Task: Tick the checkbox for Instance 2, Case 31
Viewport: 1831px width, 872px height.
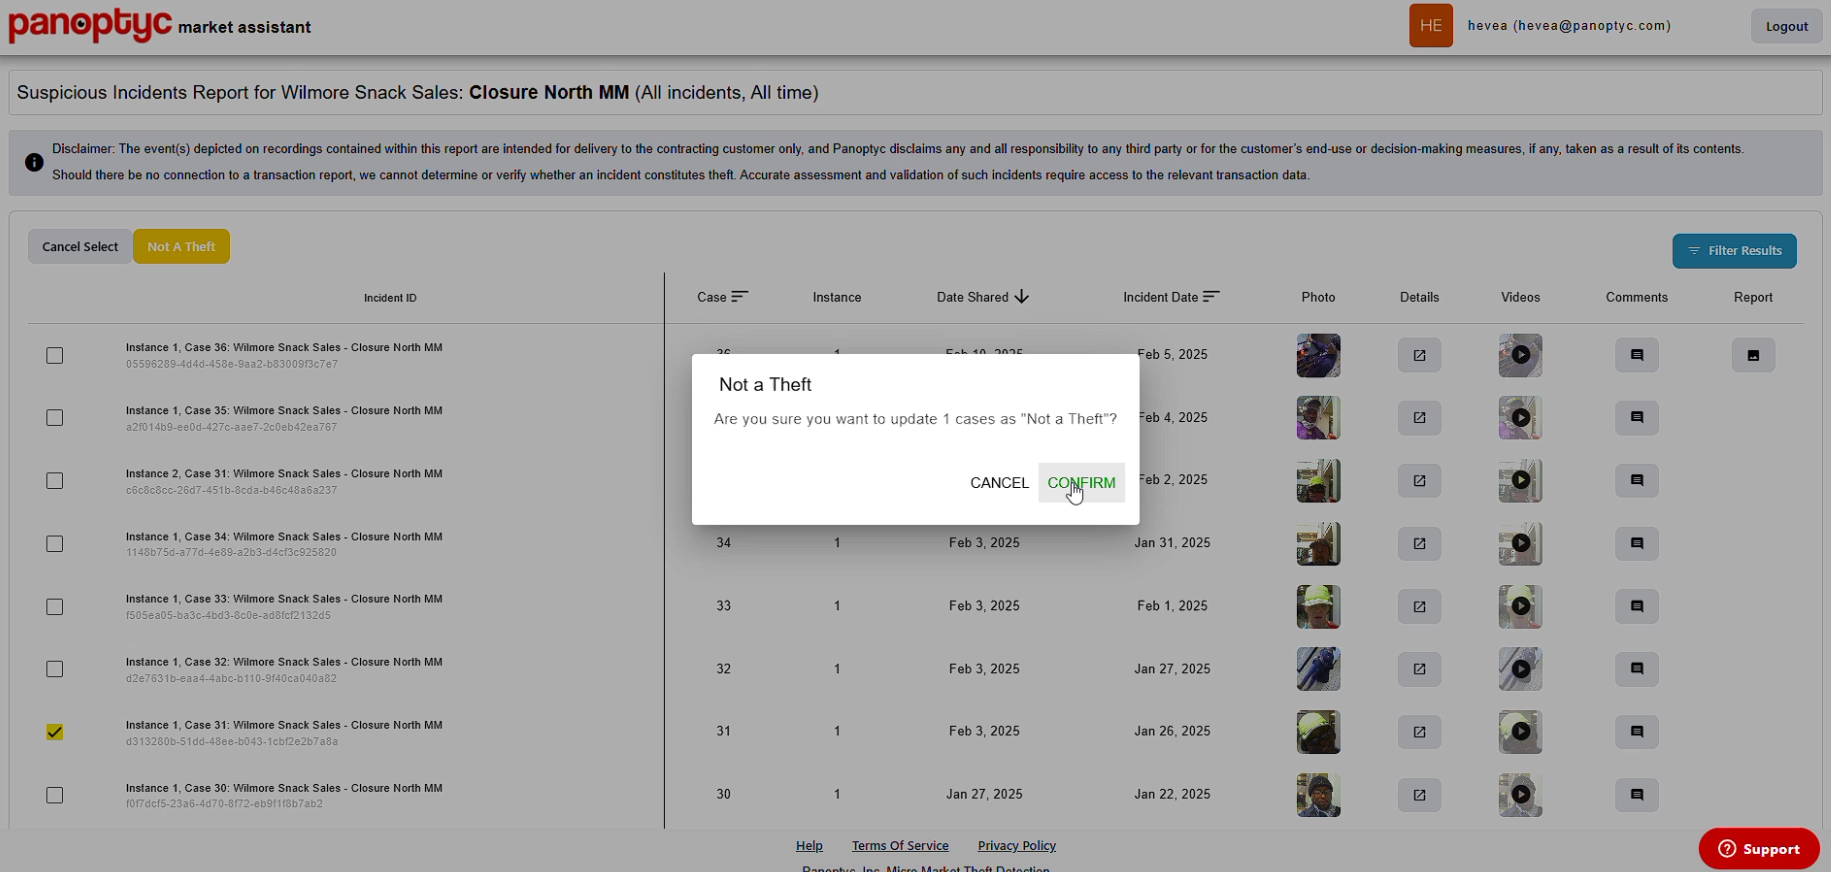Action: click(x=55, y=481)
